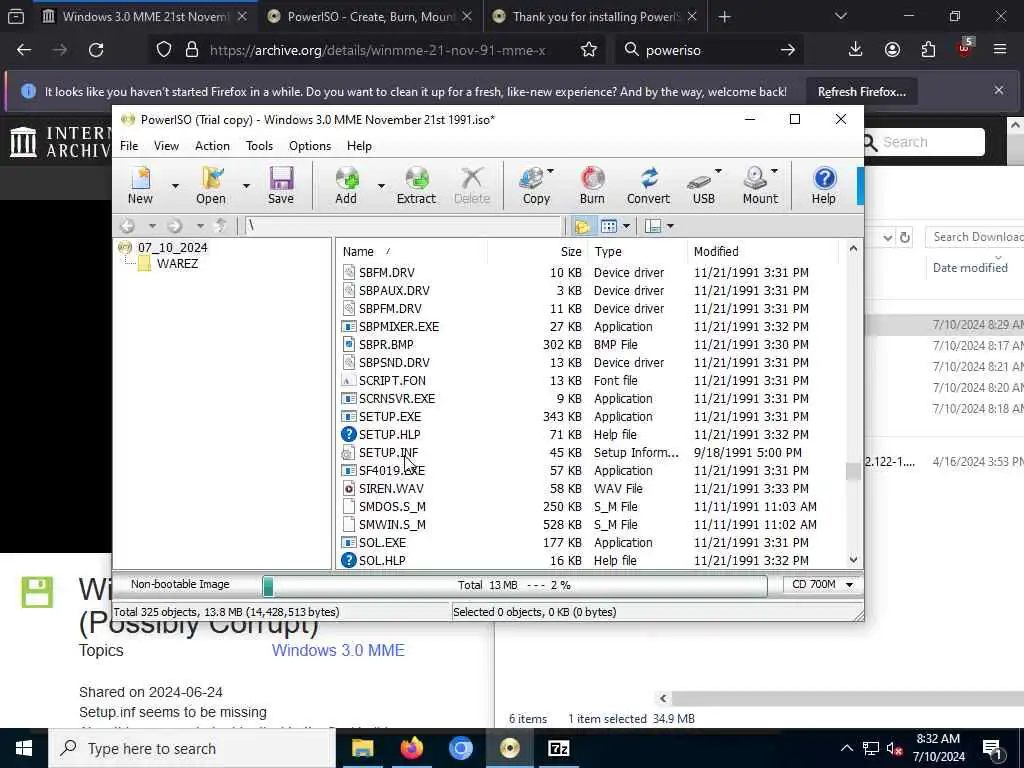Click the Save floppy disk icon
Viewport: 1024px width, 768px height.
point(281,185)
